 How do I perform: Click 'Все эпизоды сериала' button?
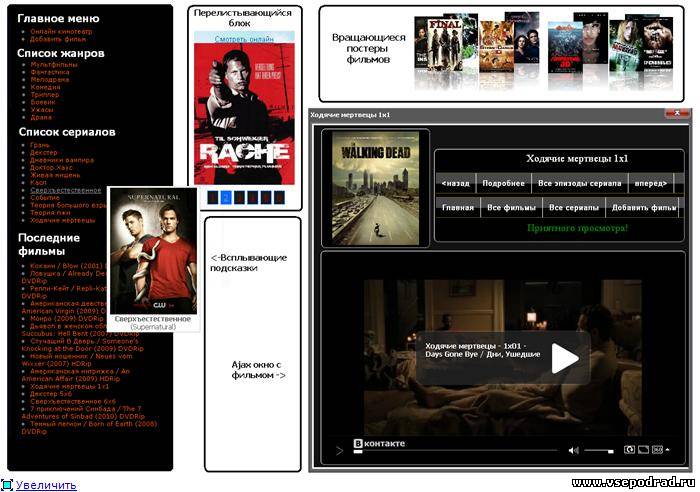pyautogui.click(x=579, y=183)
